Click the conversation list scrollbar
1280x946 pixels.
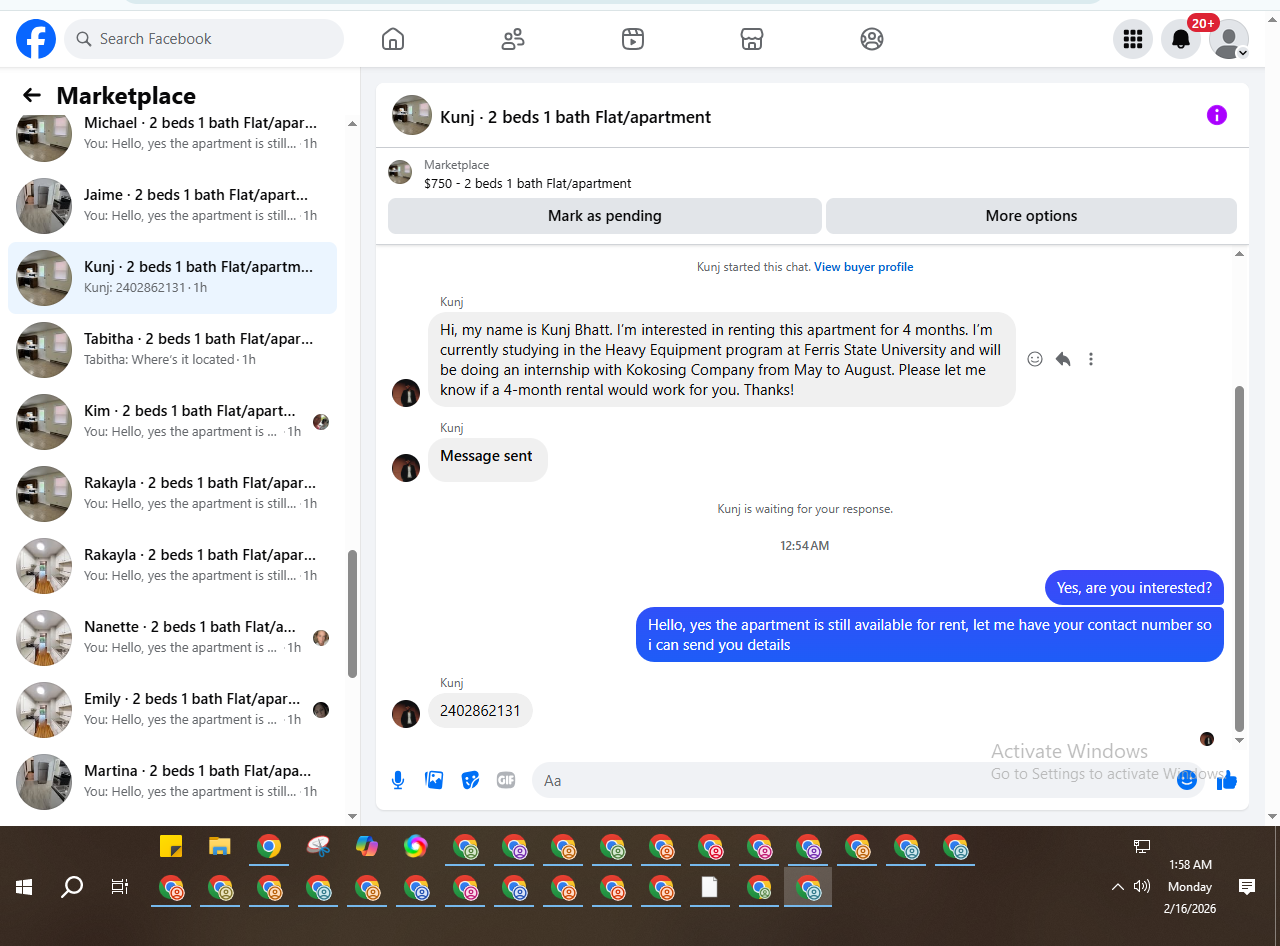pos(352,614)
